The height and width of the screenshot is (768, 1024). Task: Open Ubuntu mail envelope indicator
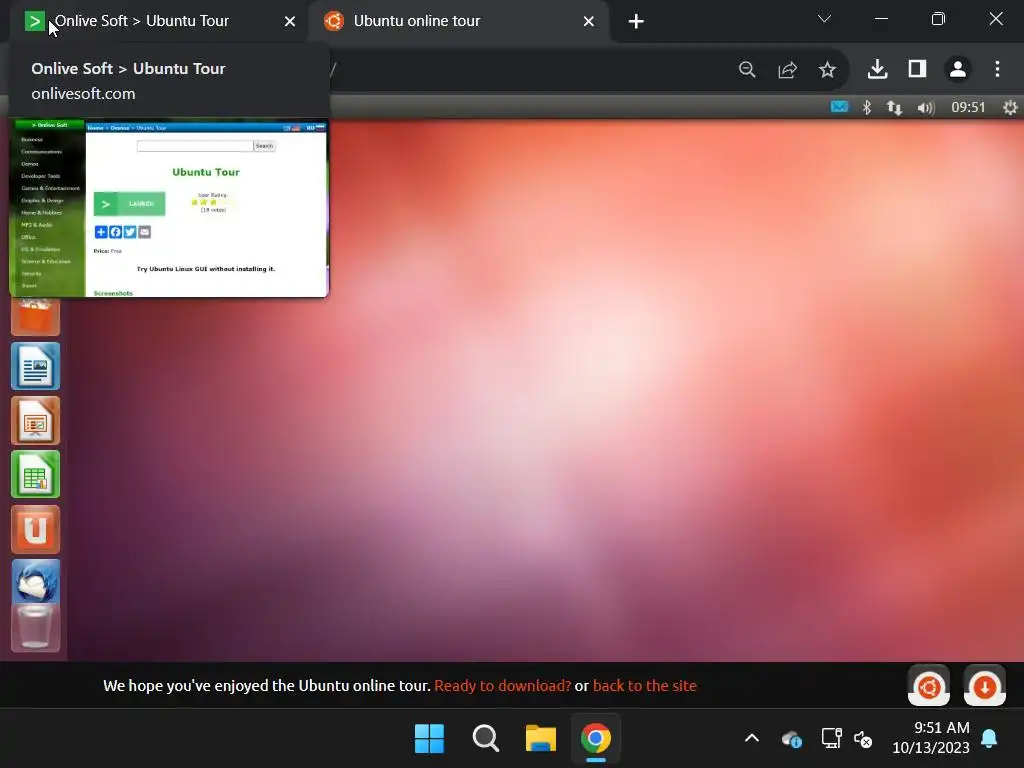click(839, 106)
